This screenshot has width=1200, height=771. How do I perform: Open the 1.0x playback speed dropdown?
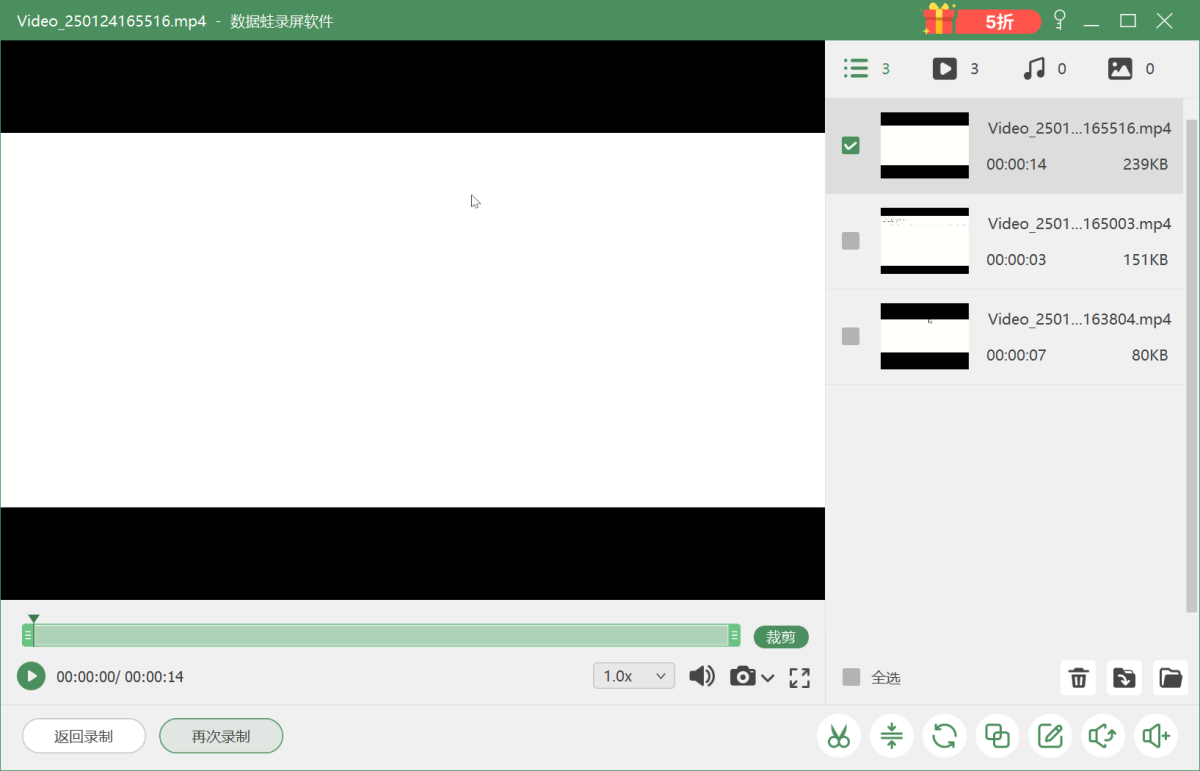(x=633, y=676)
